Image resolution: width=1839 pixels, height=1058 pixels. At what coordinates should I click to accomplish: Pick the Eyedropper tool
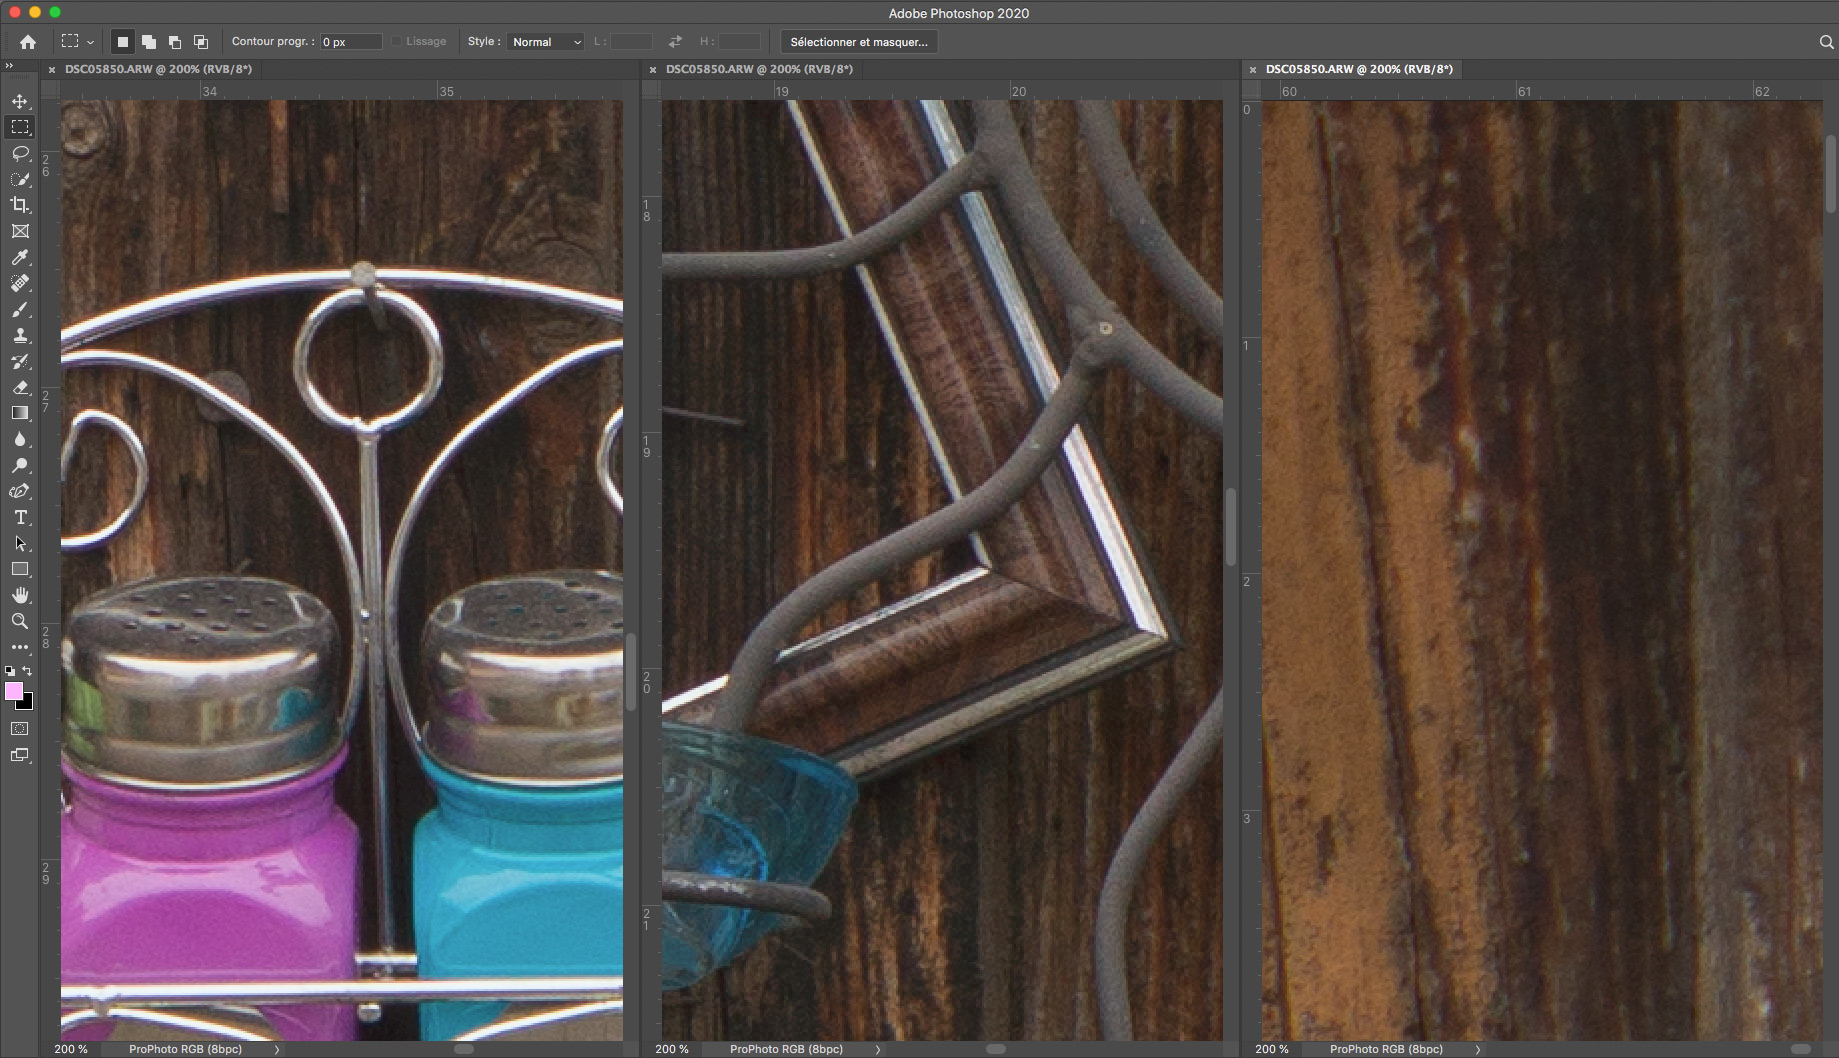pyautogui.click(x=20, y=257)
